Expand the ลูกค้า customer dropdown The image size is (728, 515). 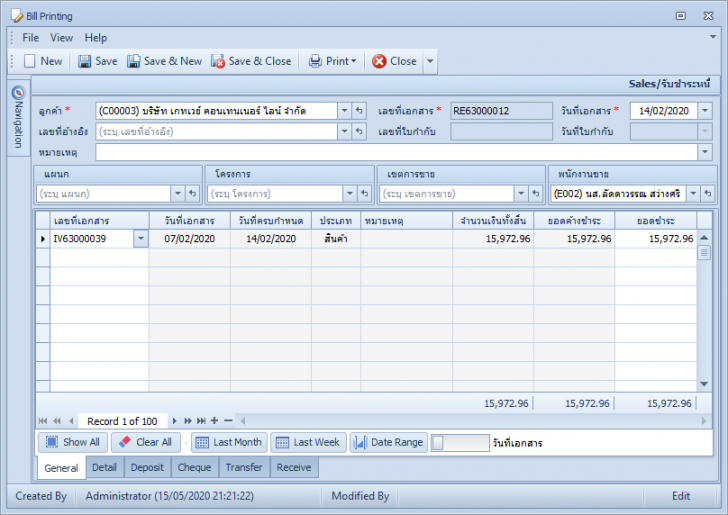344,111
